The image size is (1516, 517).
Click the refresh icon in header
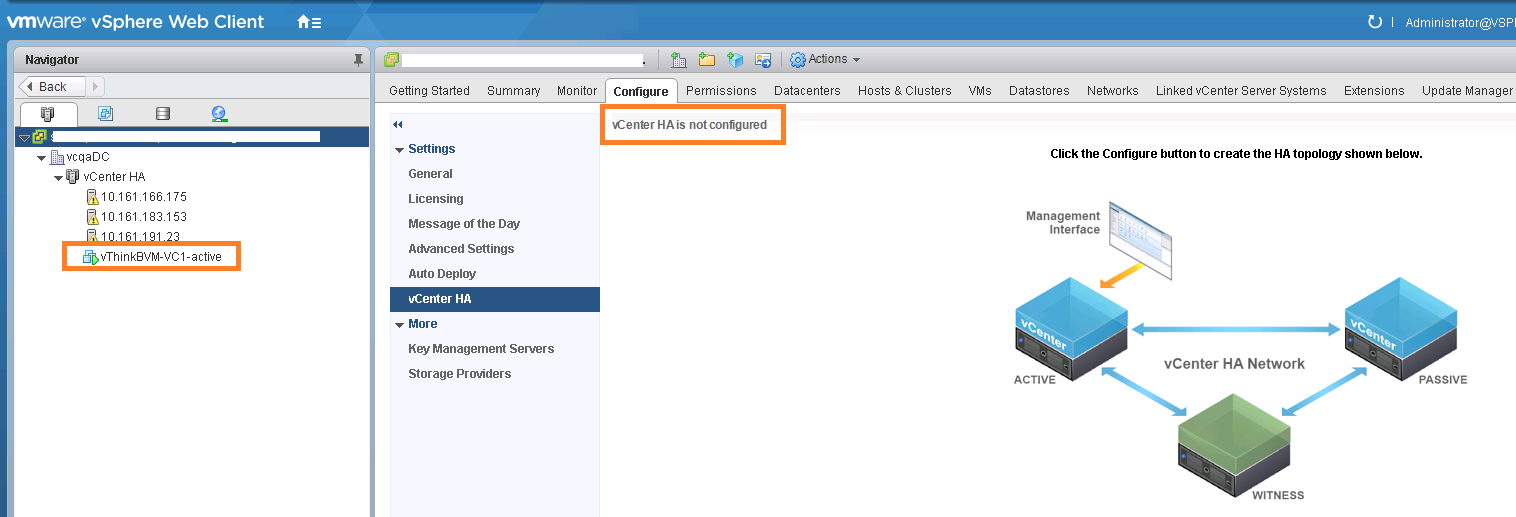coord(1374,22)
